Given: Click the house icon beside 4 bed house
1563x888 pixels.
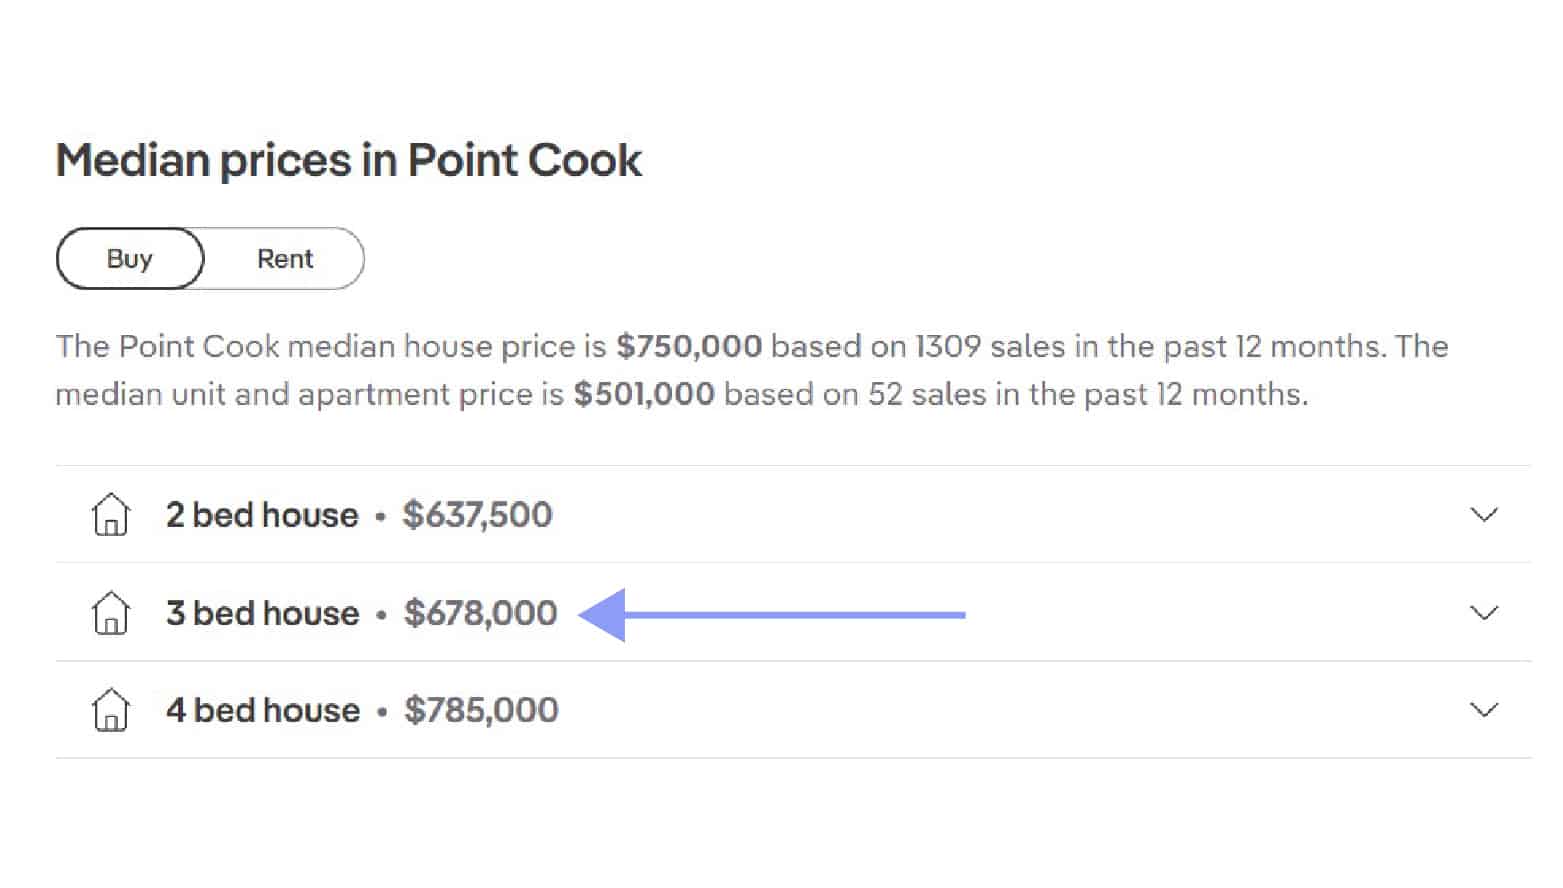Looking at the screenshot, I should click(x=110, y=710).
